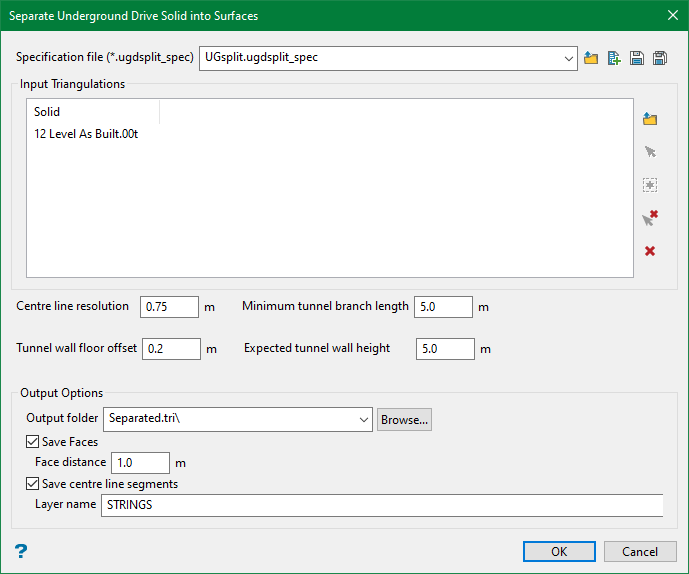Click the Save As specification icon
The width and height of the screenshot is (689, 574).
[x=660, y=58]
